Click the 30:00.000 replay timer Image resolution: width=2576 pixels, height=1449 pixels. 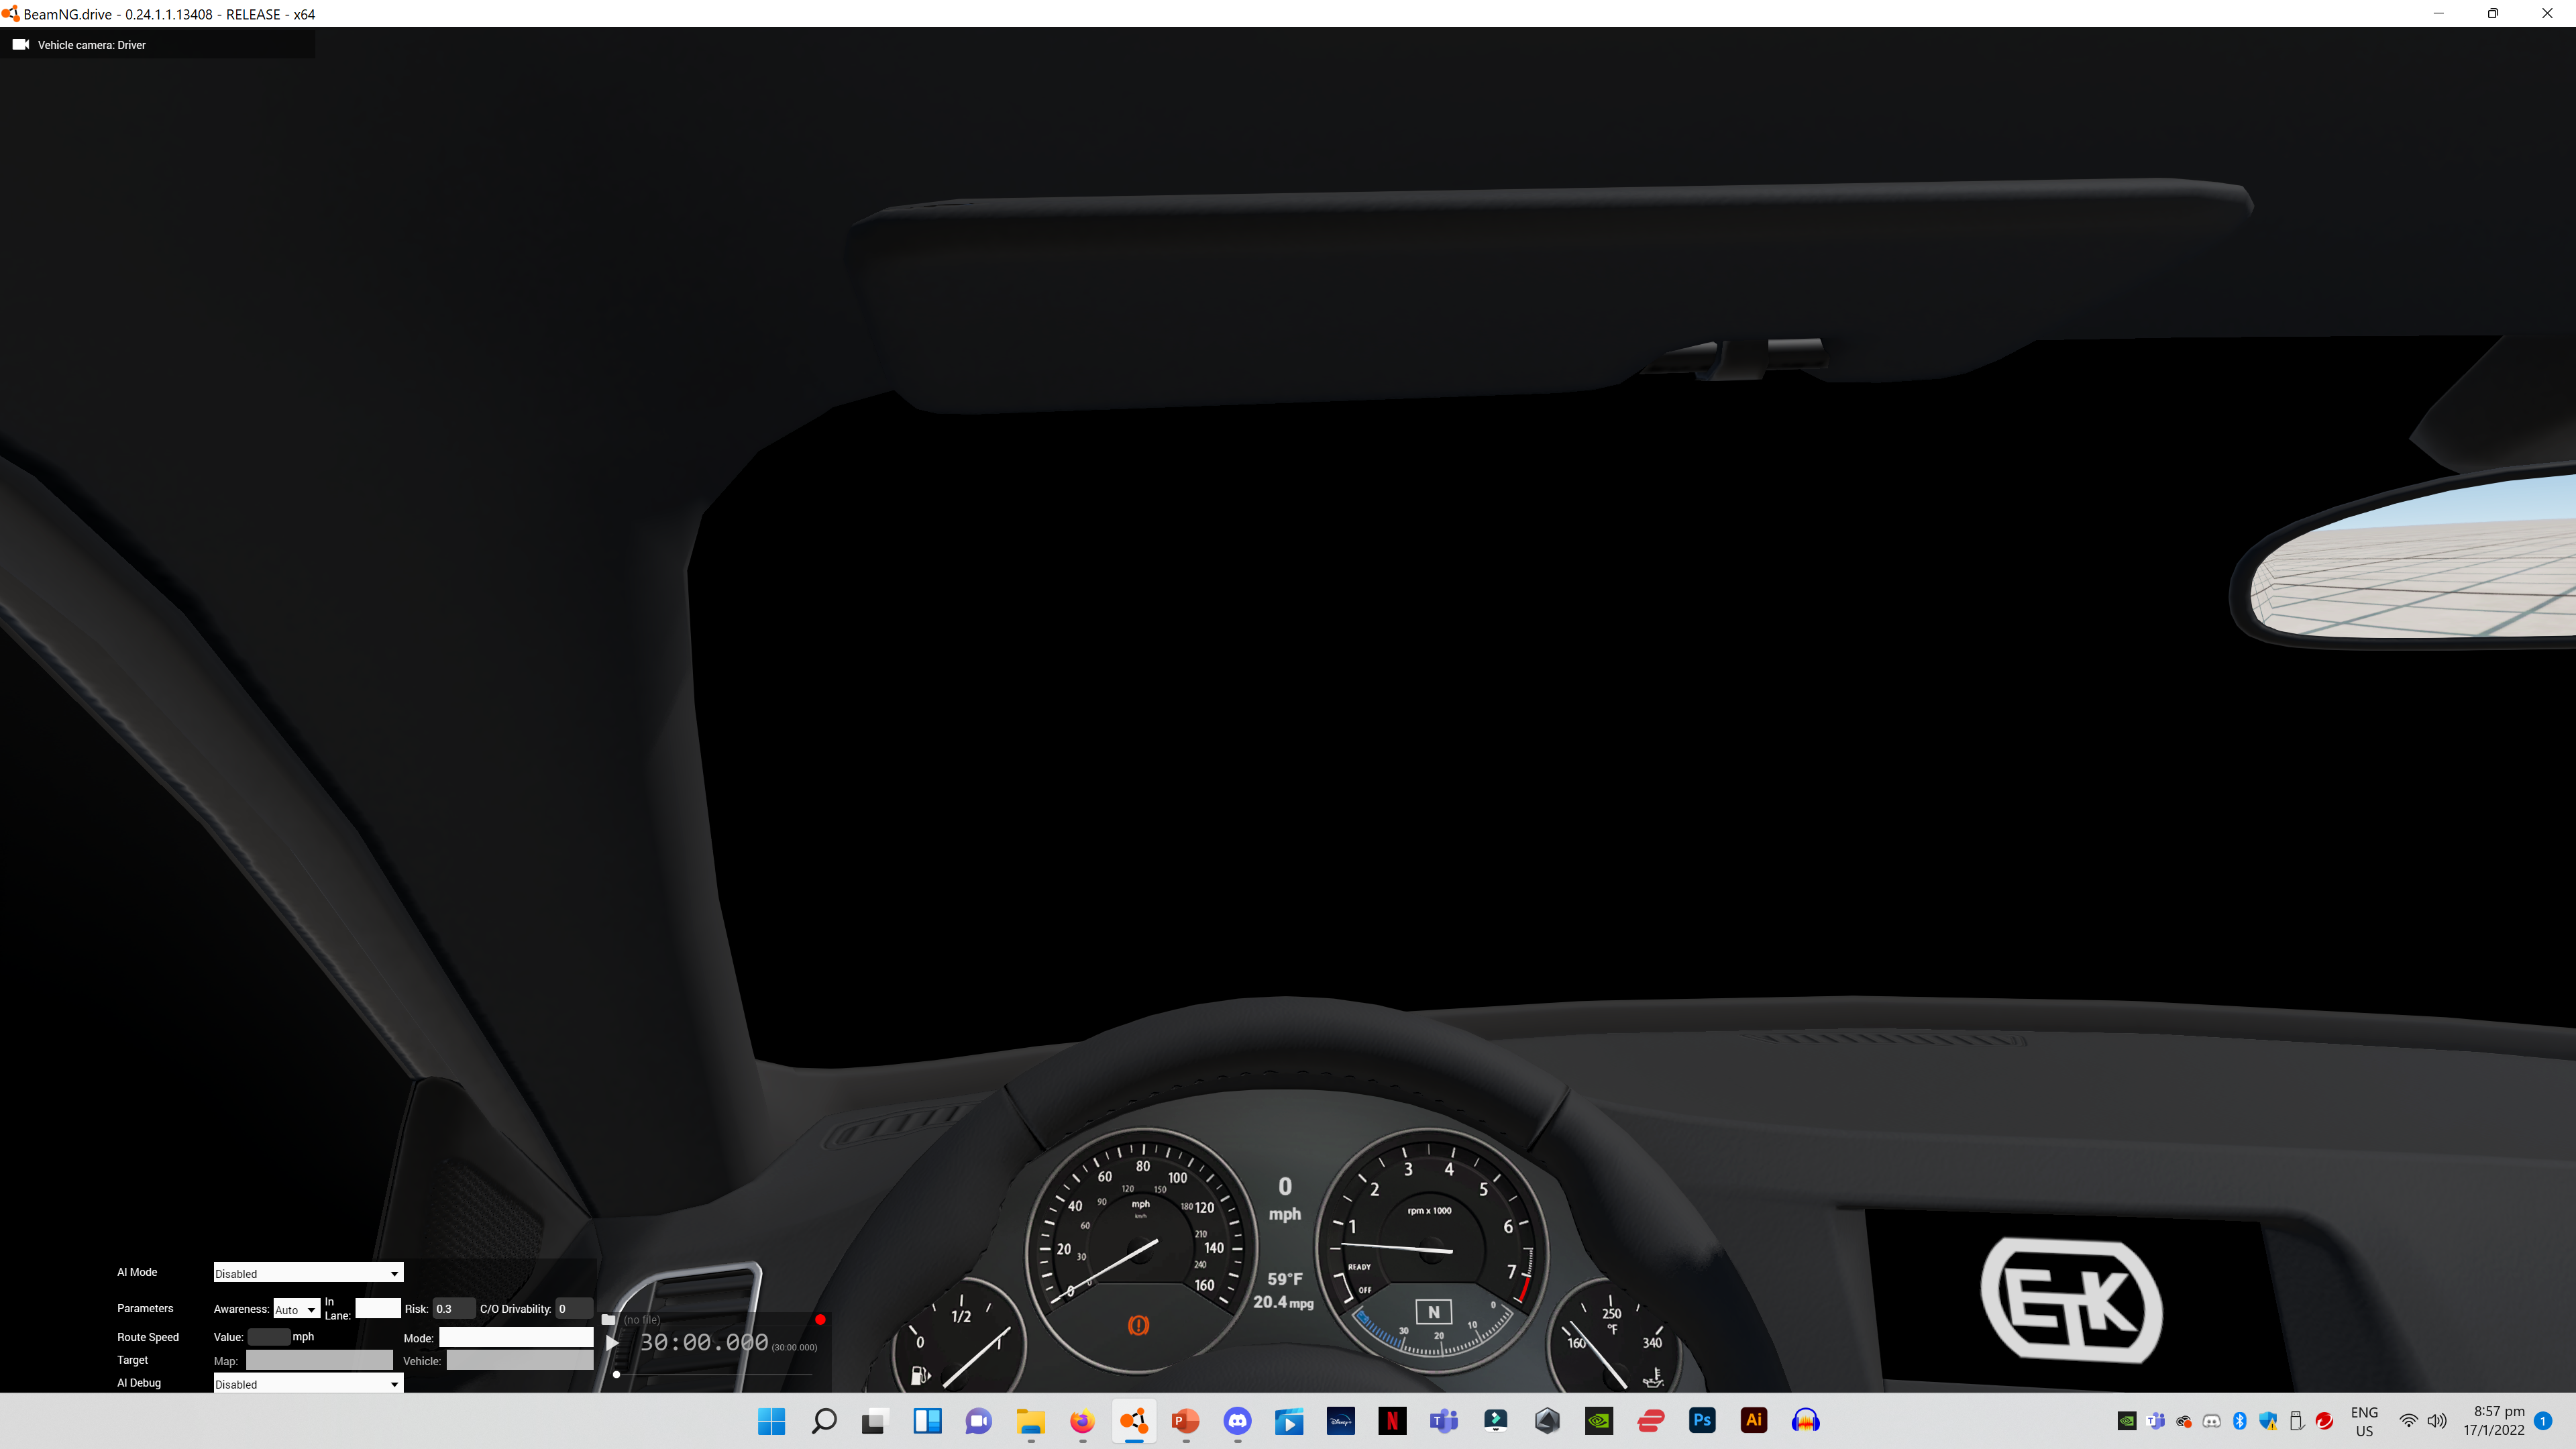click(x=704, y=1342)
